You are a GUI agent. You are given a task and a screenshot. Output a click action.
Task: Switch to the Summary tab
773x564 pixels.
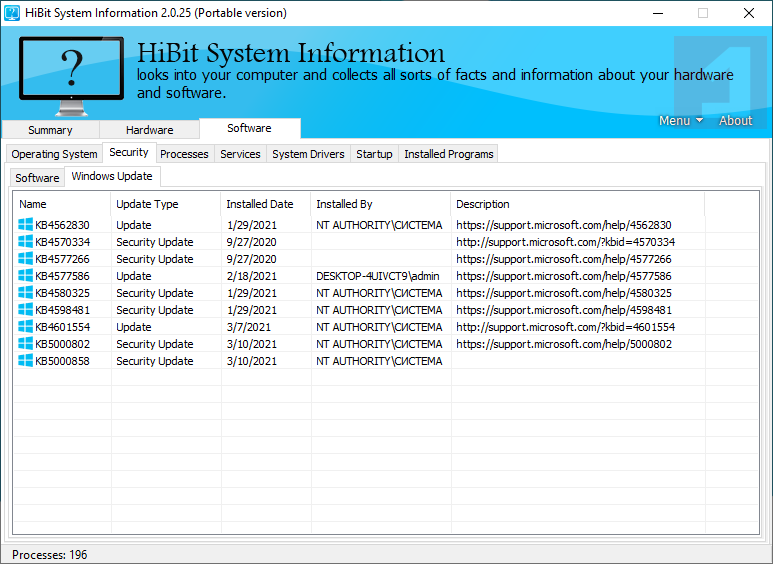pos(50,130)
